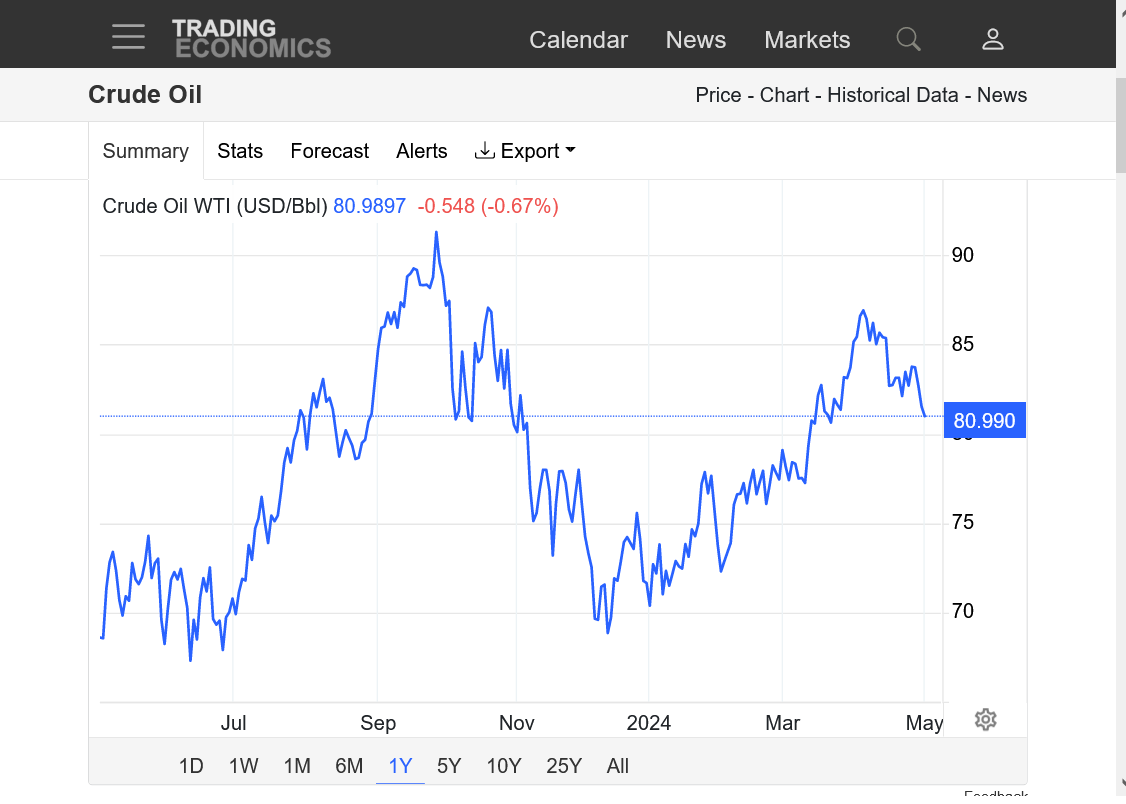
Task: Click the 2024 label on chart axis
Action: pyautogui.click(x=648, y=723)
